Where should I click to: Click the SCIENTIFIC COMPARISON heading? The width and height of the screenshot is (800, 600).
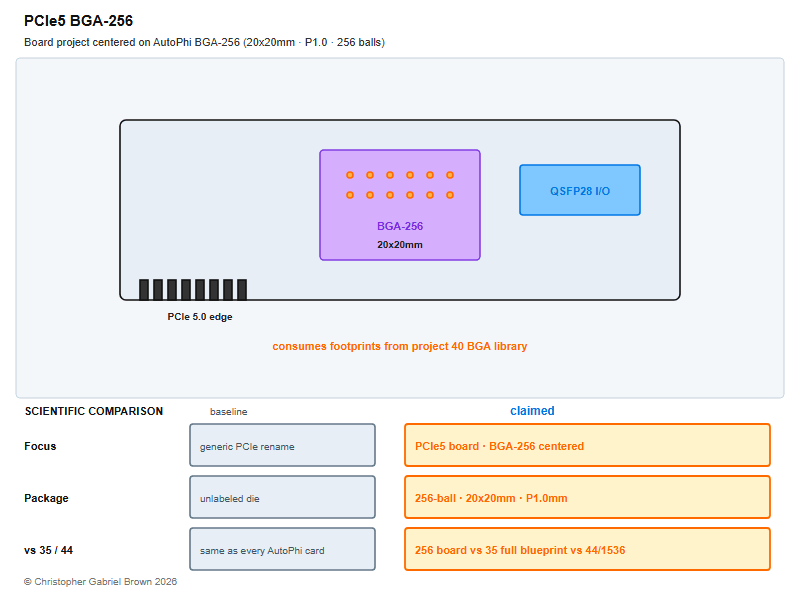[94, 411]
